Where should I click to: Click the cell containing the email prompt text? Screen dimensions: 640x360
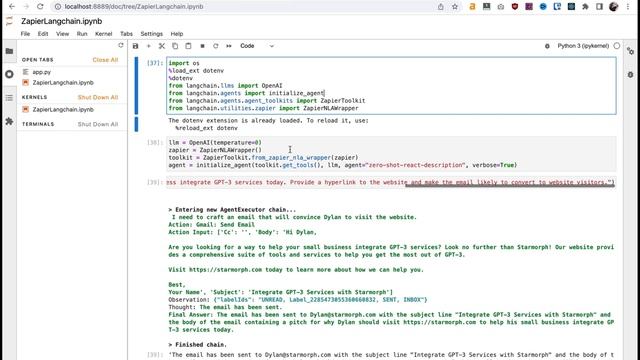(390, 182)
